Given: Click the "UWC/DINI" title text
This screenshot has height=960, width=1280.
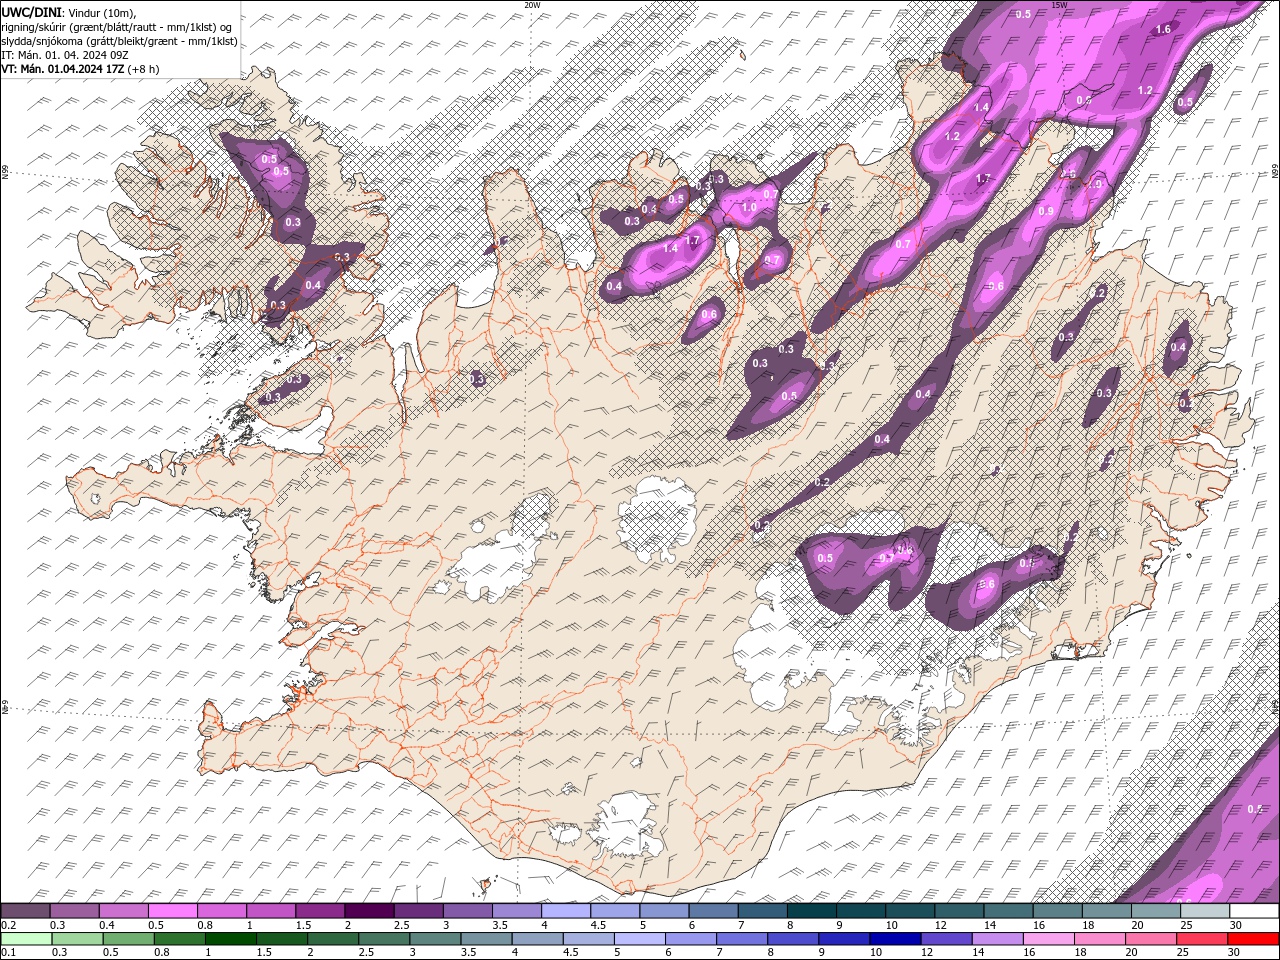Looking at the screenshot, I should pos(29,11).
